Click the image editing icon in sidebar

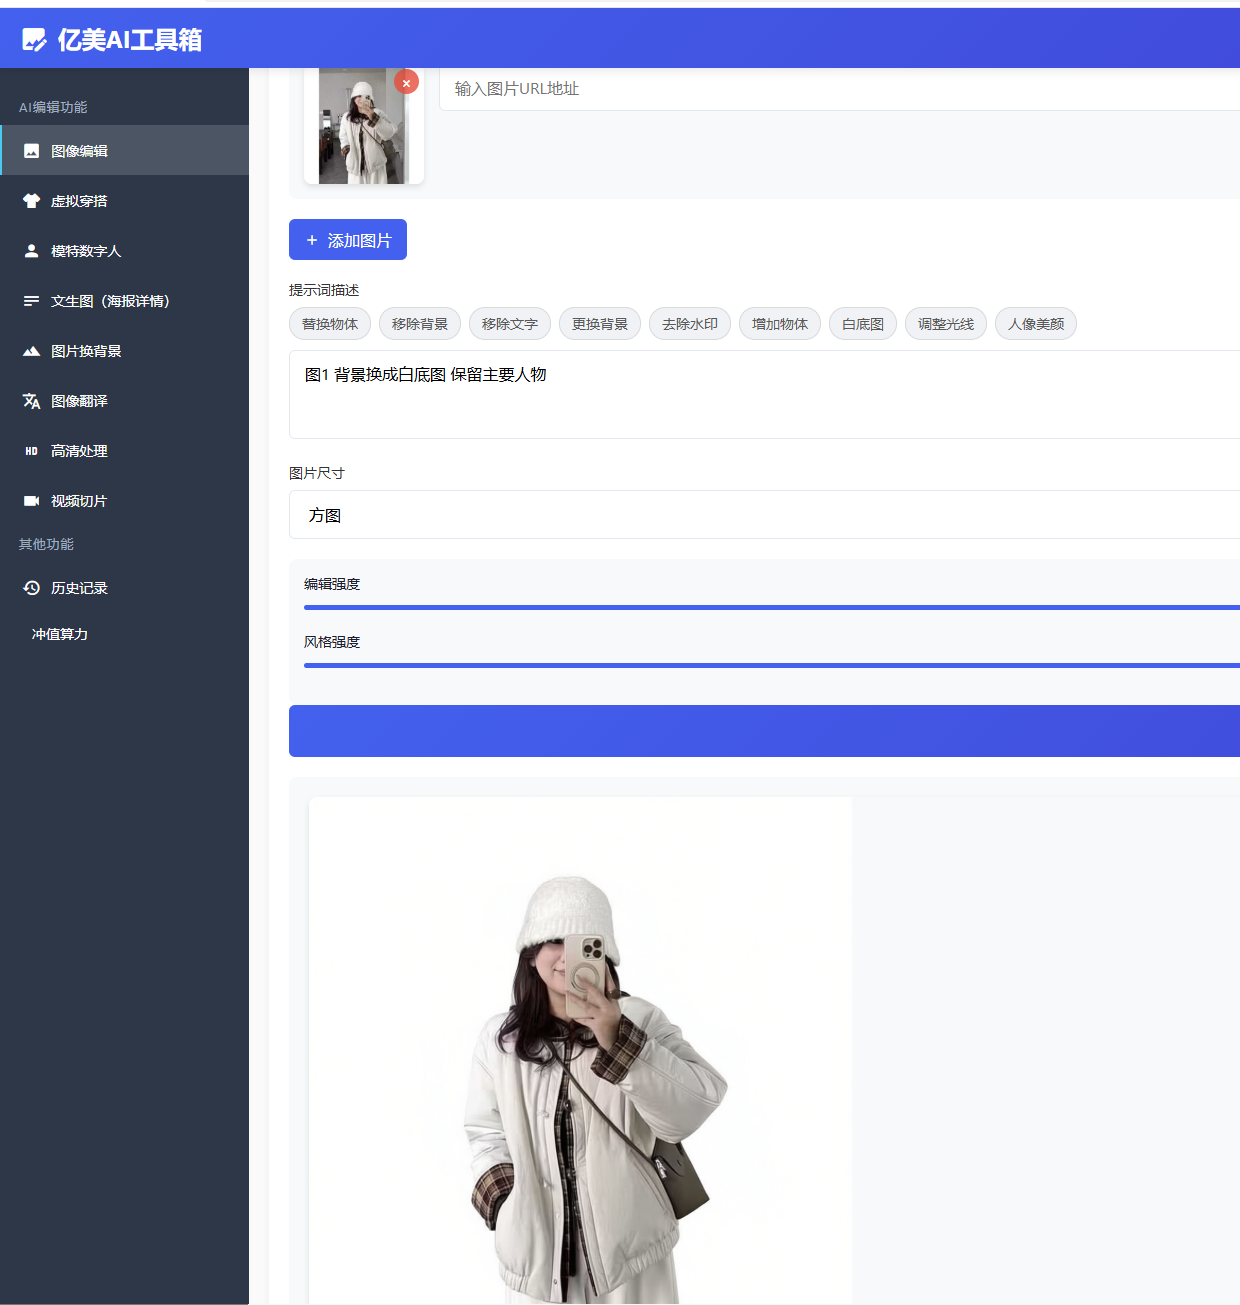(x=31, y=151)
